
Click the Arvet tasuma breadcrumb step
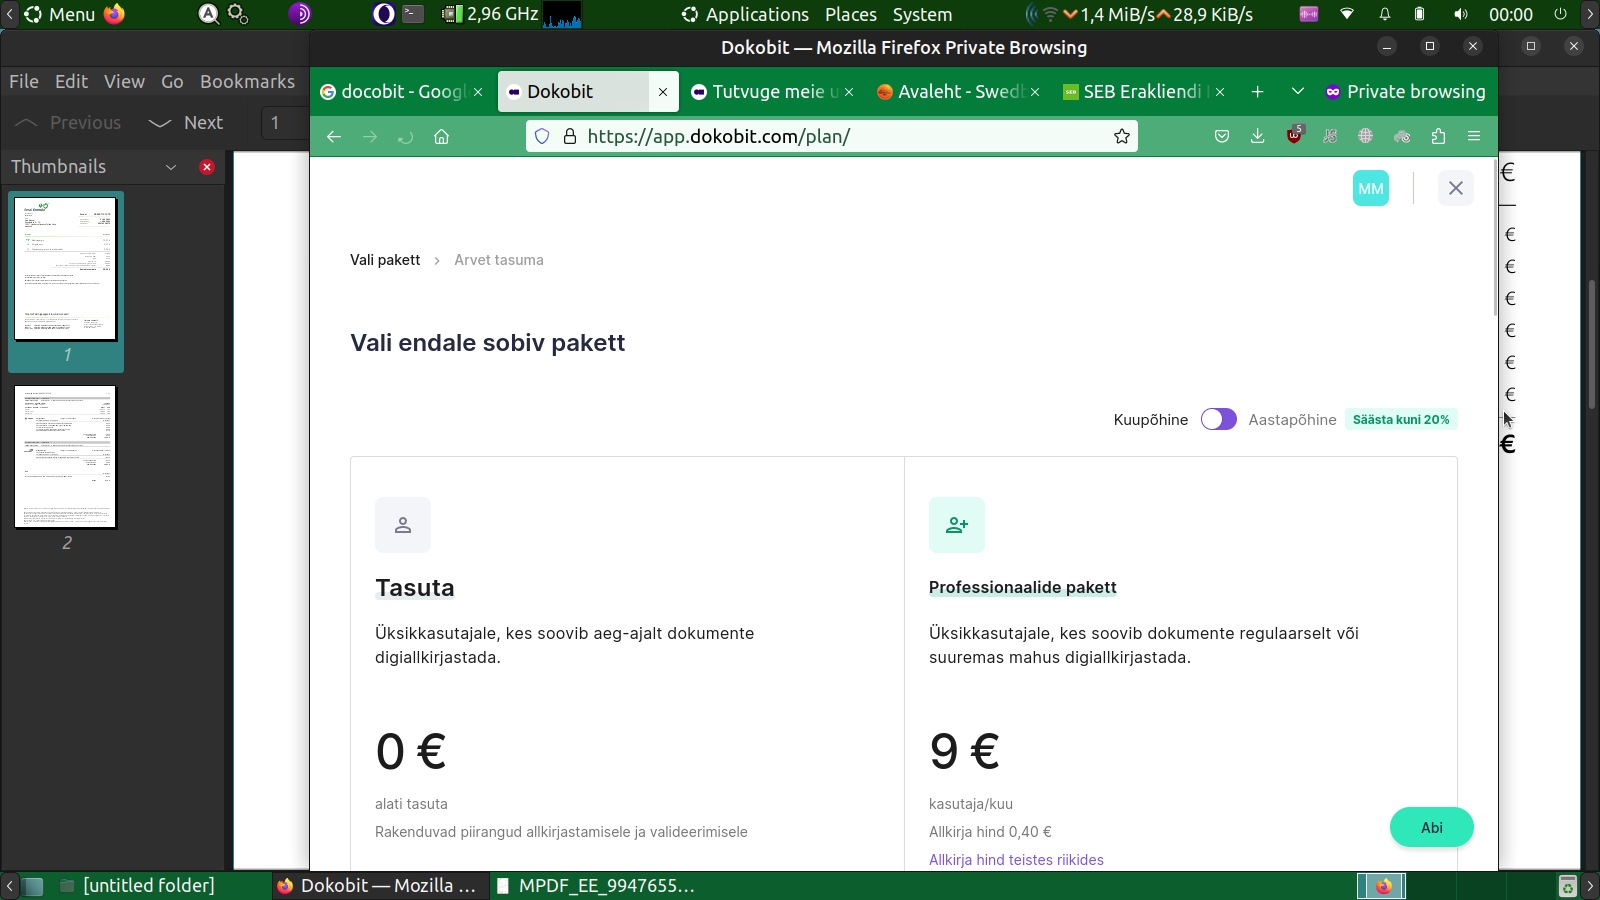[x=499, y=260]
